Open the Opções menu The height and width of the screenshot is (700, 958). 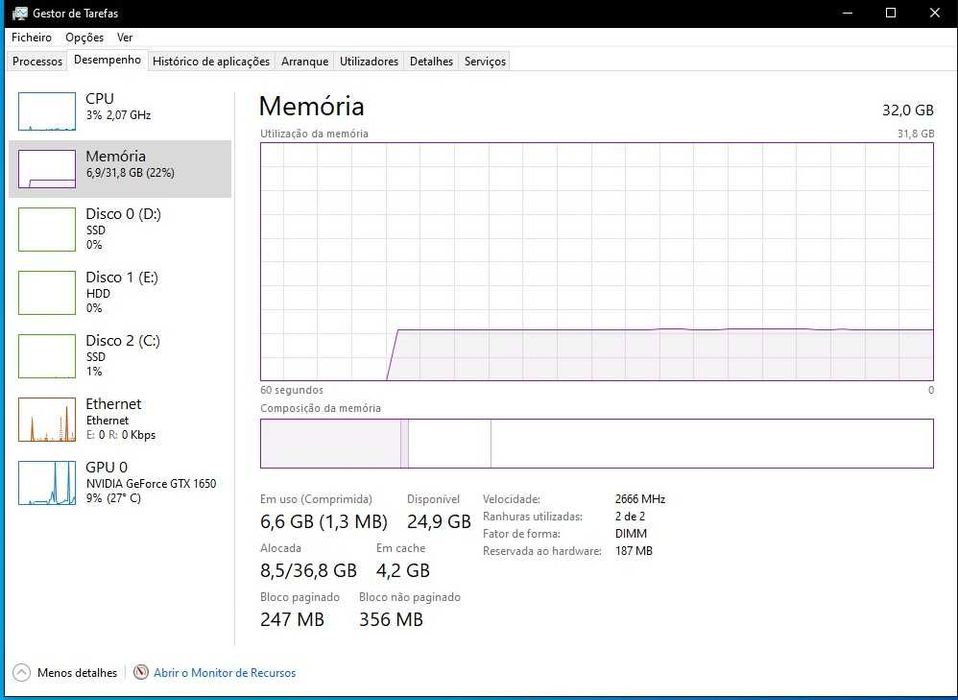[84, 37]
